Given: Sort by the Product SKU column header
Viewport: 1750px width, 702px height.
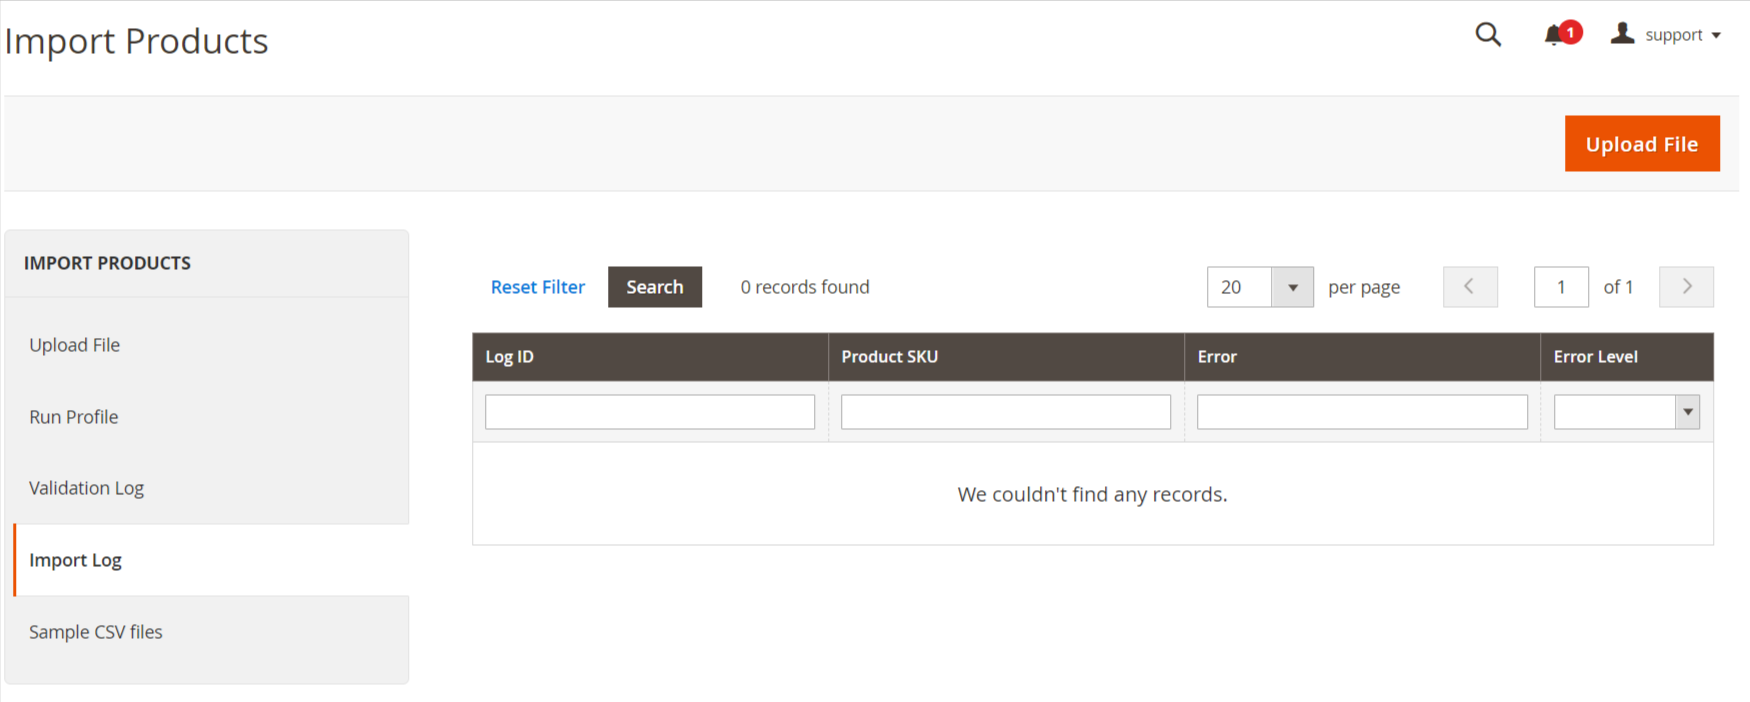Looking at the screenshot, I should (1006, 357).
